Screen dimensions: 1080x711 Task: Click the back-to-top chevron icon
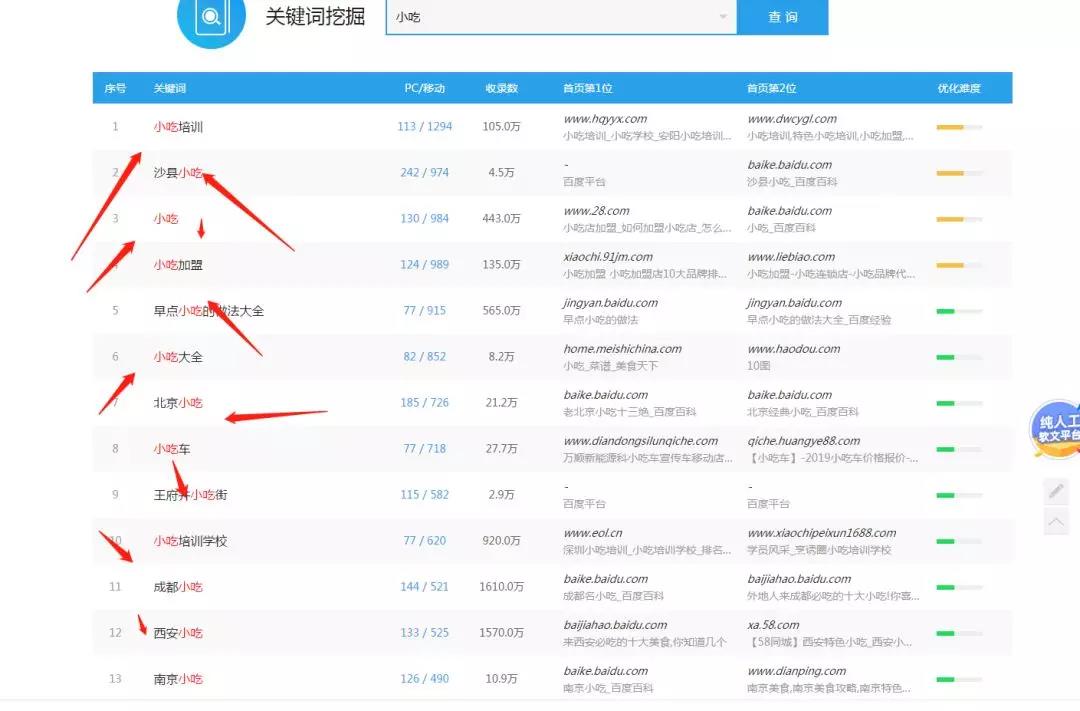click(1056, 521)
